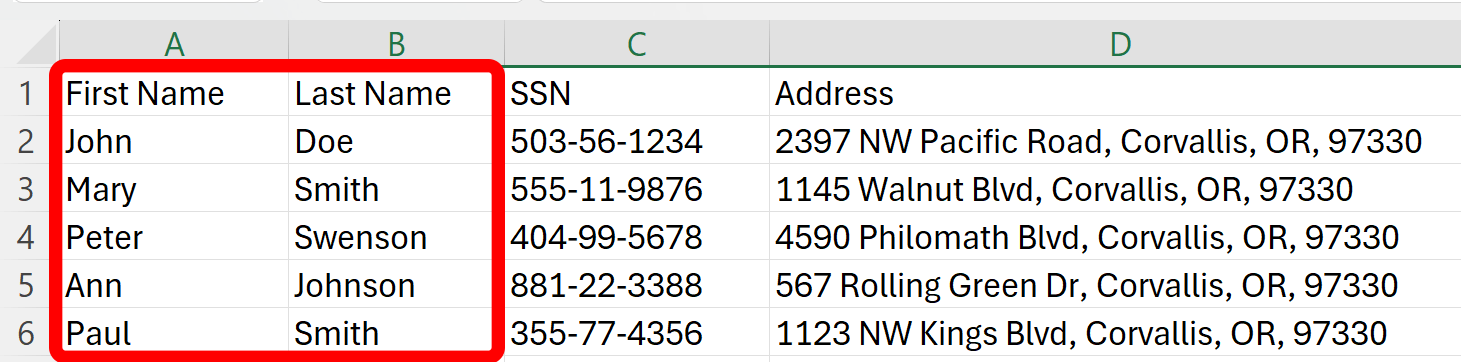Select the address '1145 Walnut Blvd' cell
The height and width of the screenshot is (362, 1461).
pyautogui.click(x=1115, y=189)
